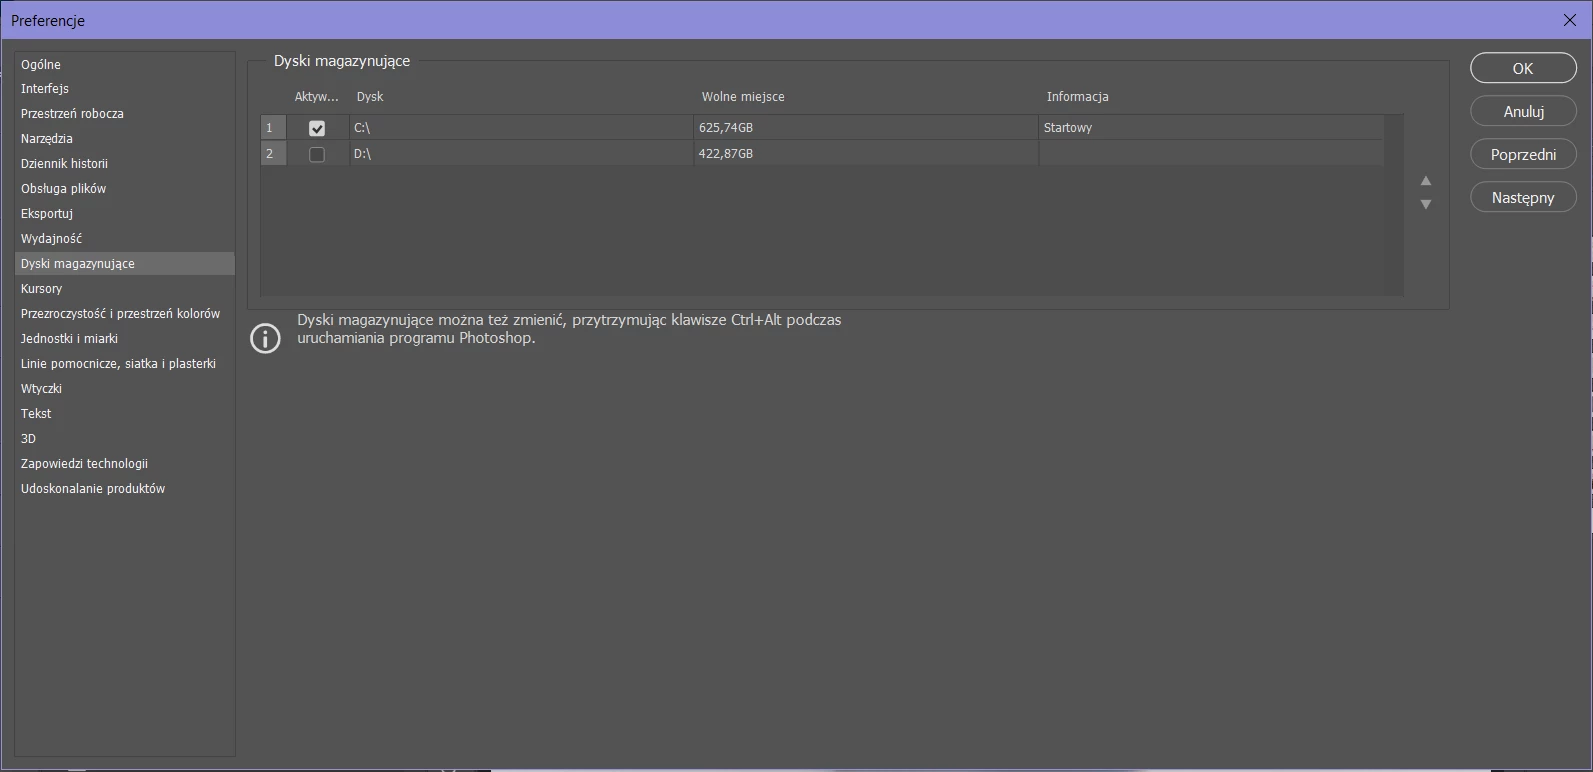1593x772 pixels.
Task: Click the Wolne miejsce column header
Action: [x=743, y=97]
